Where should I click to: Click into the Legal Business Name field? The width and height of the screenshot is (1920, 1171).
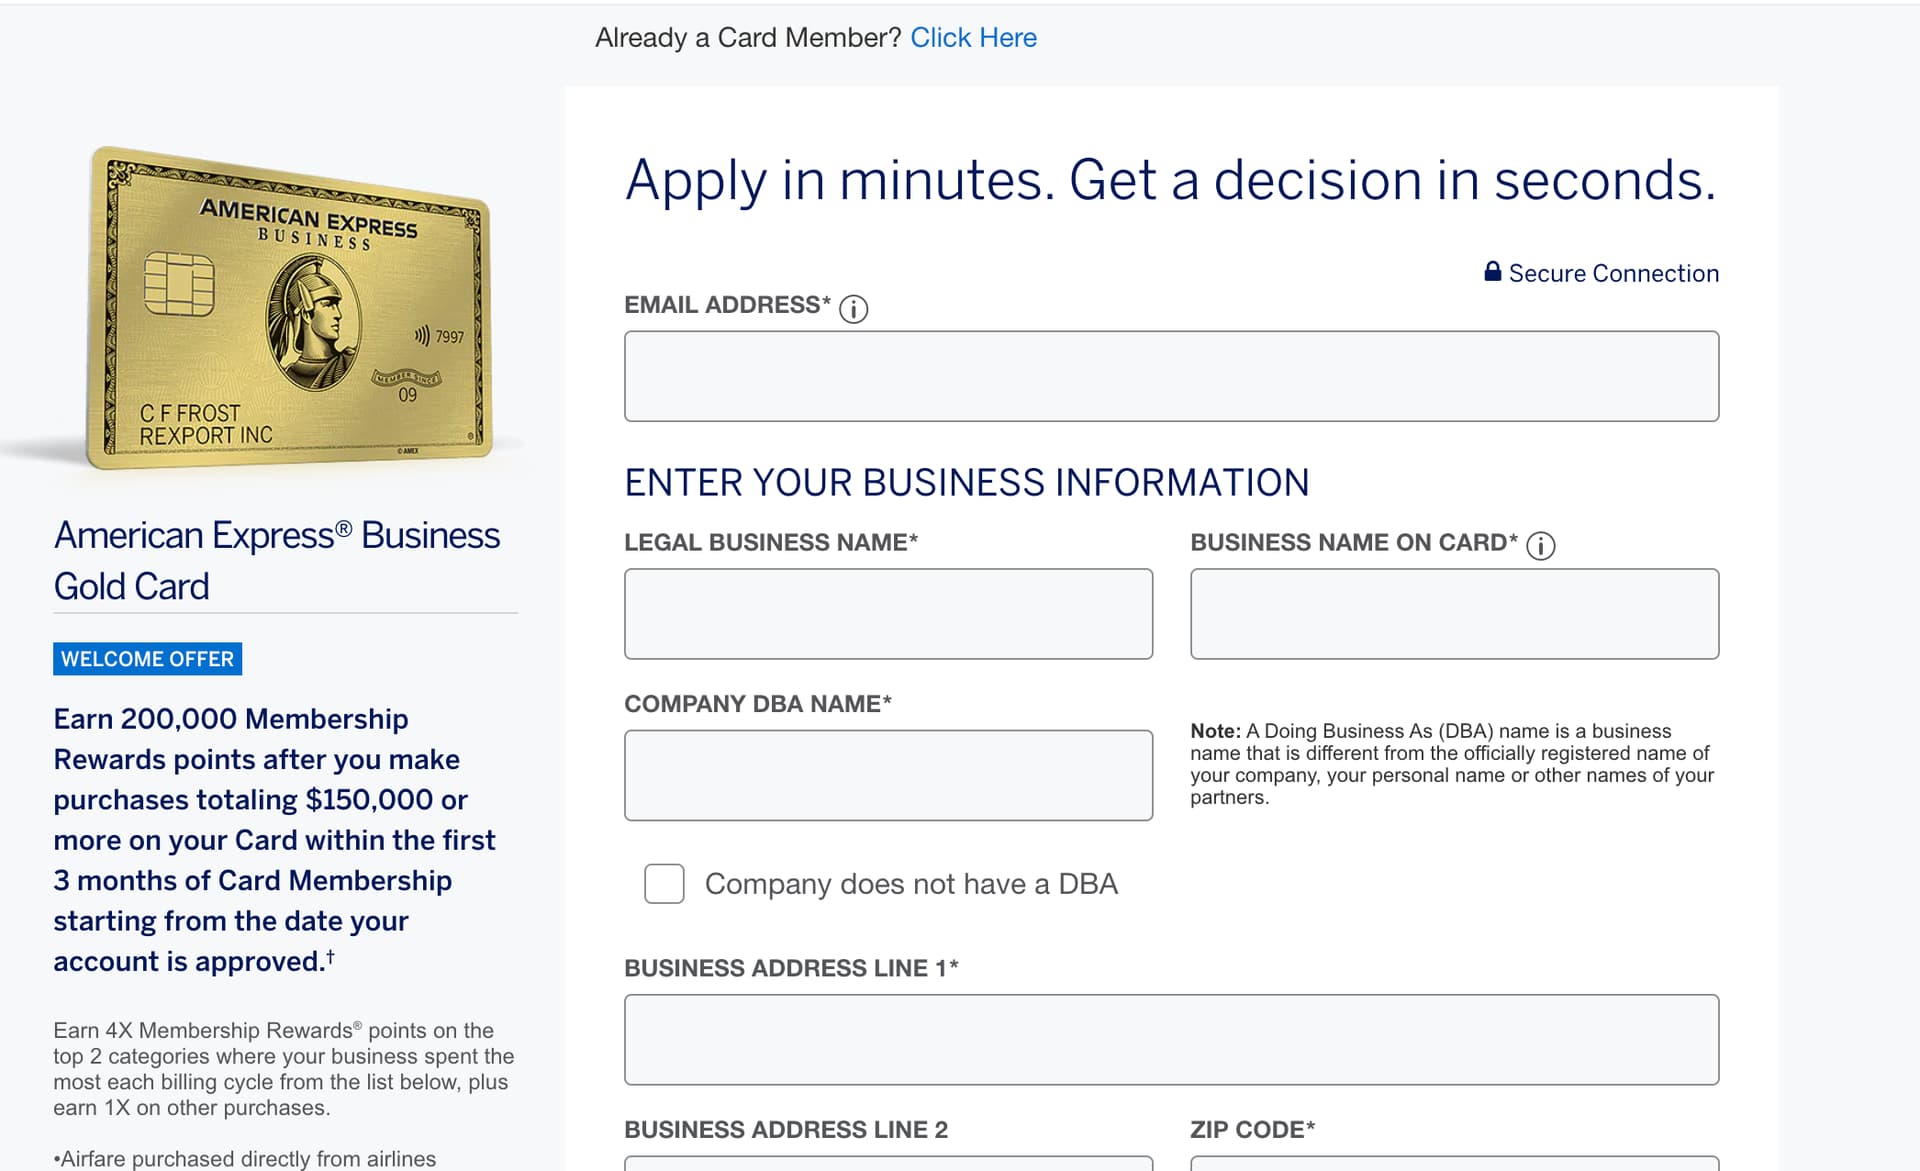888,614
